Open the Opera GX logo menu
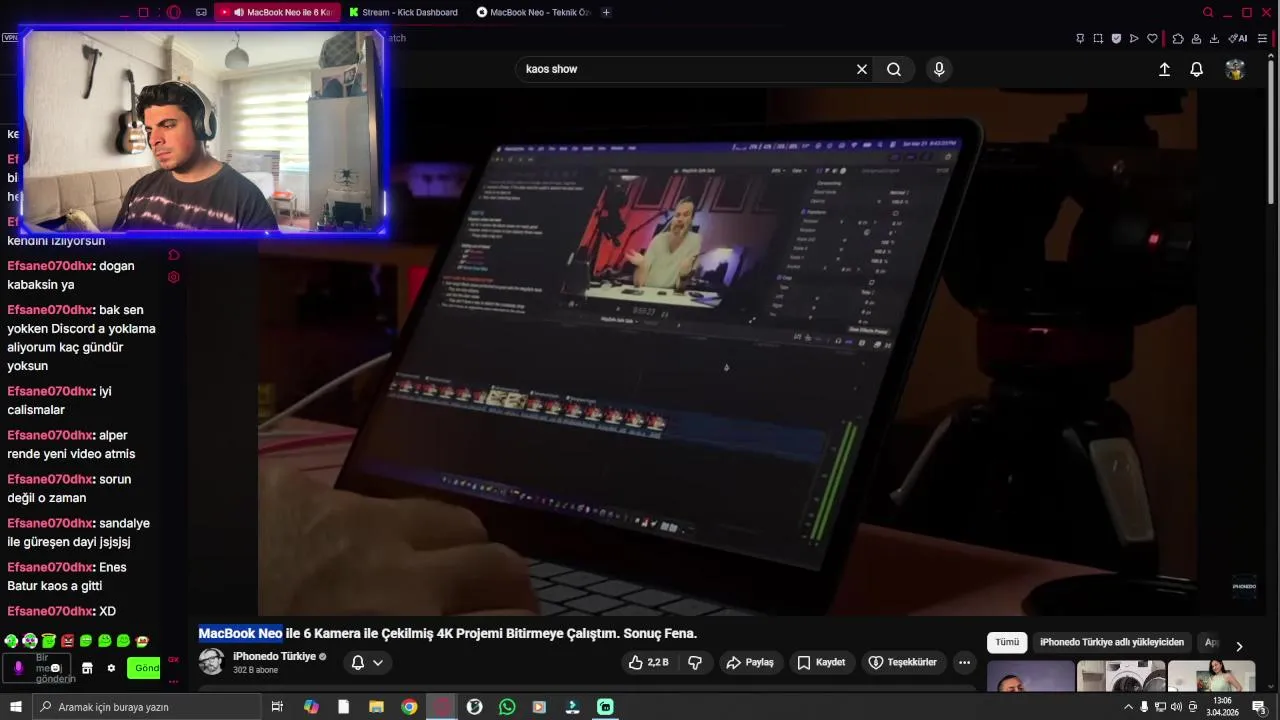Screen dimensions: 1280x720 (173, 12)
